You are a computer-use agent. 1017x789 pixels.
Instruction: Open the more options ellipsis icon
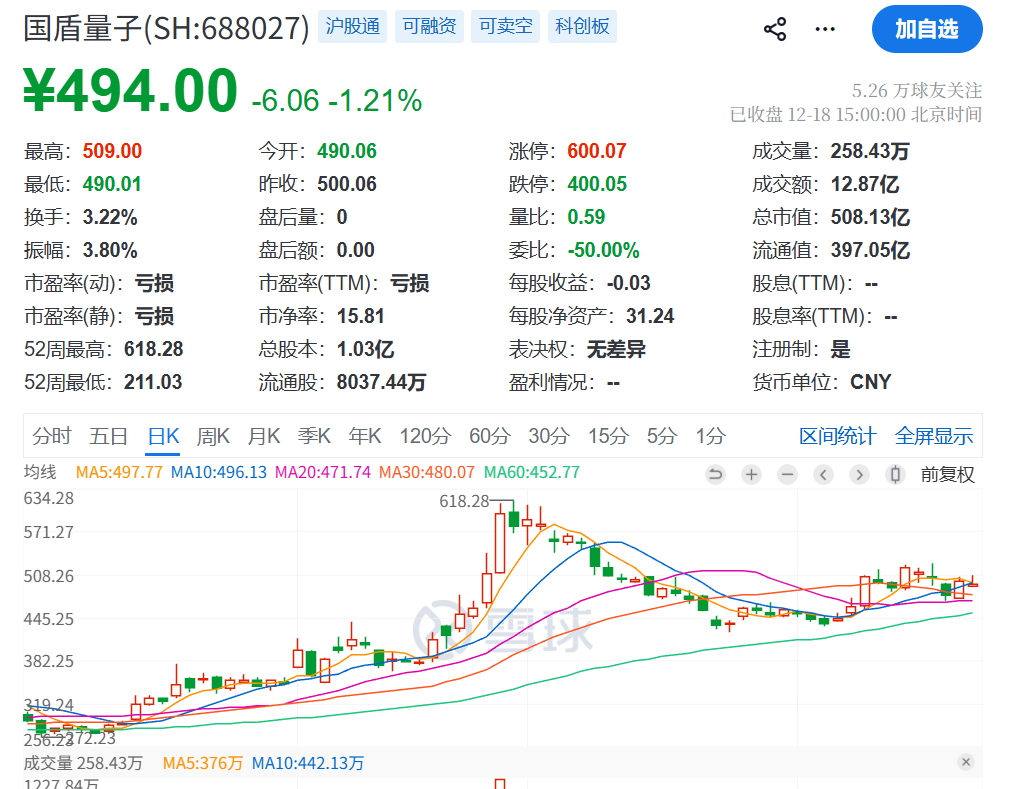[825, 29]
